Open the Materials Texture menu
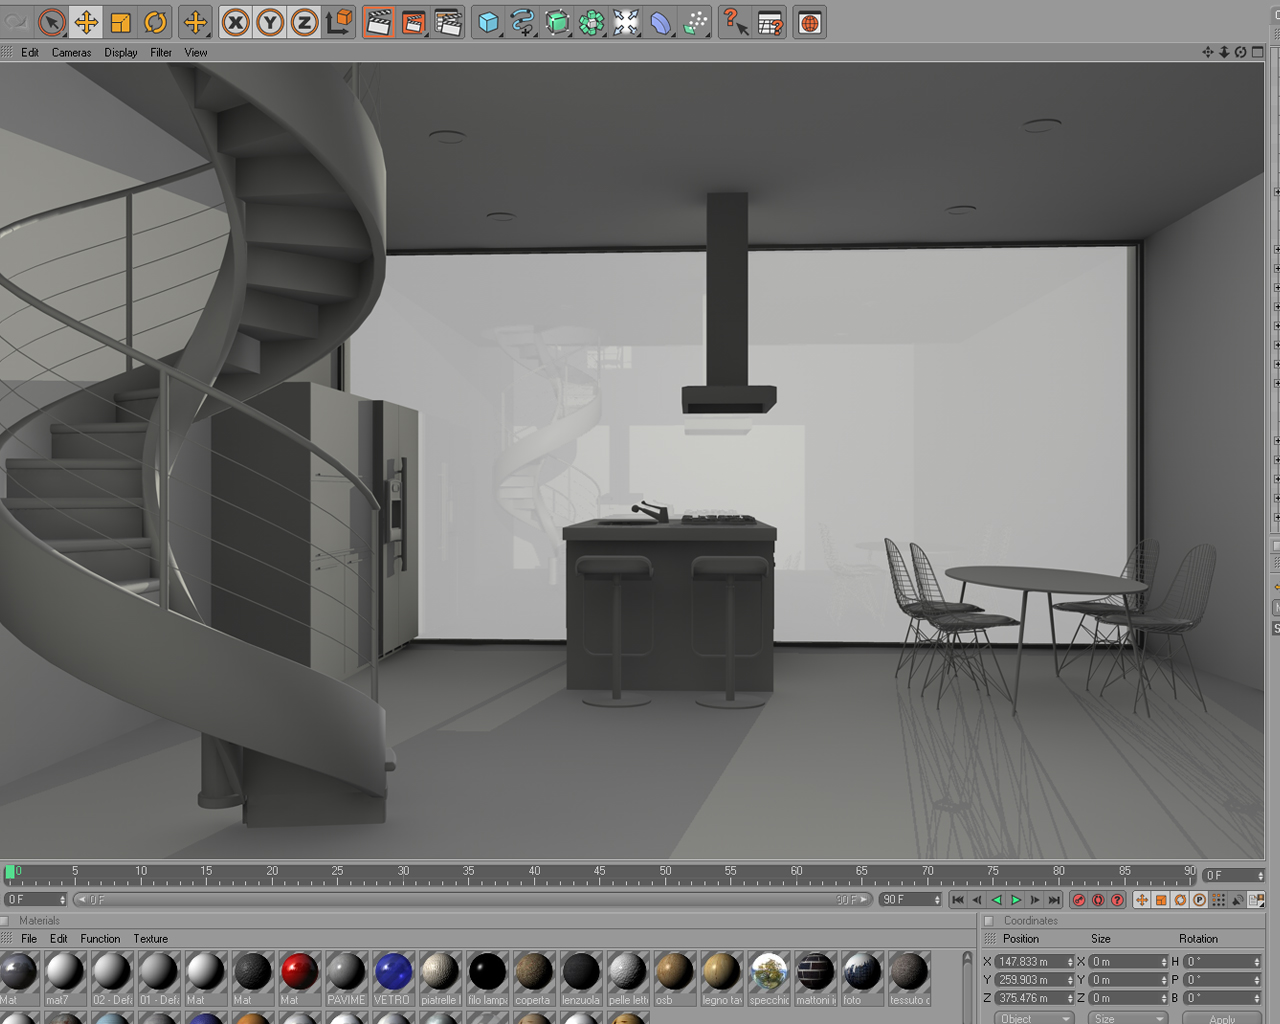The image size is (1280, 1024). 151,938
